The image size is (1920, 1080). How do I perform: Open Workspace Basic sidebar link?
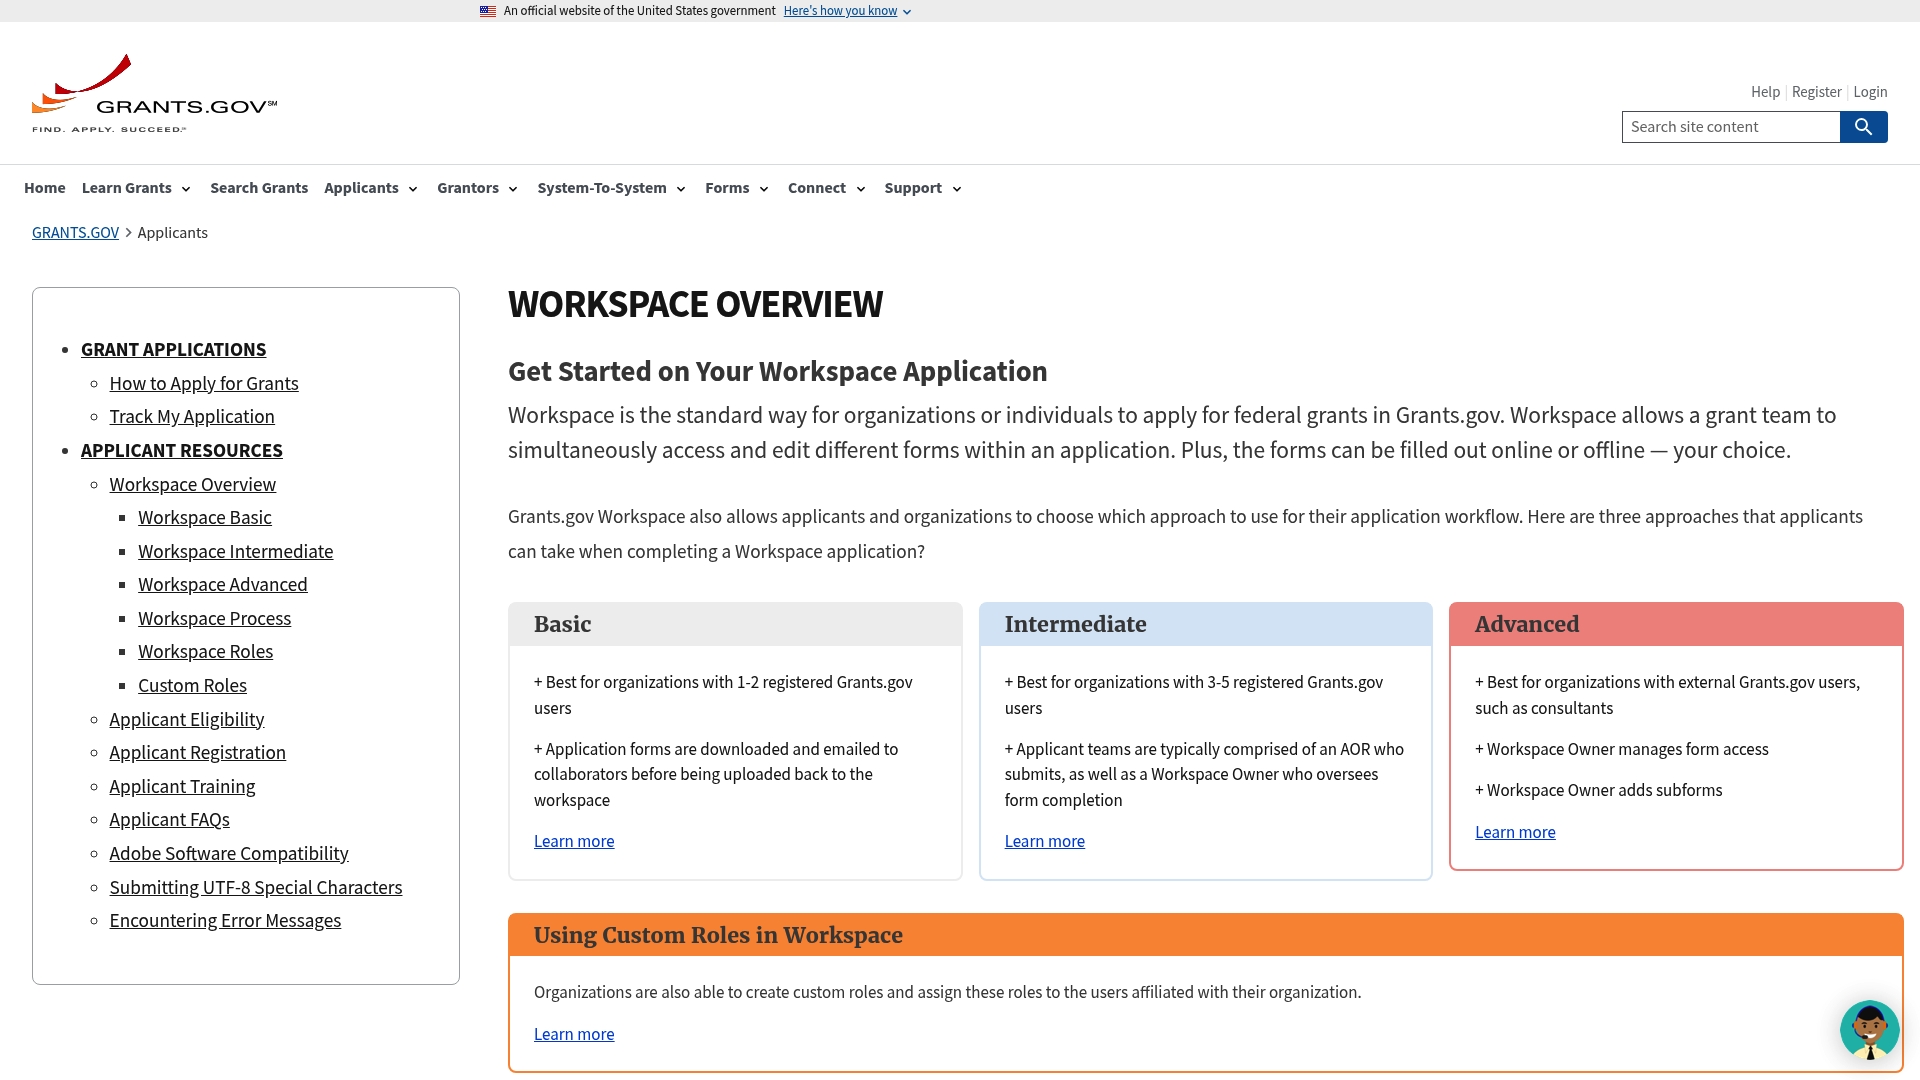tap(205, 518)
